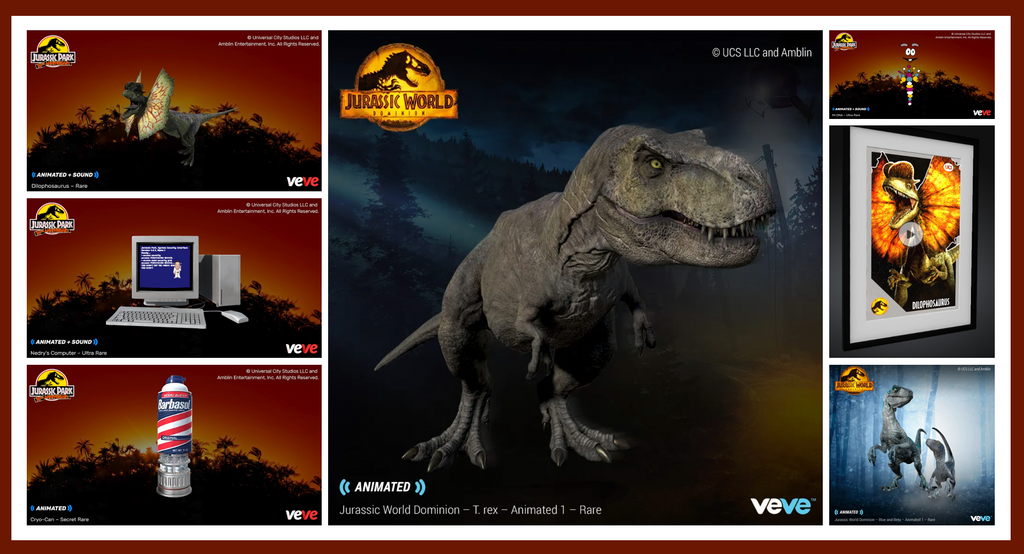Click the 'Jurassic World Dominion – T. rex – Animated 1 – Rare' caption

point(470,510)
